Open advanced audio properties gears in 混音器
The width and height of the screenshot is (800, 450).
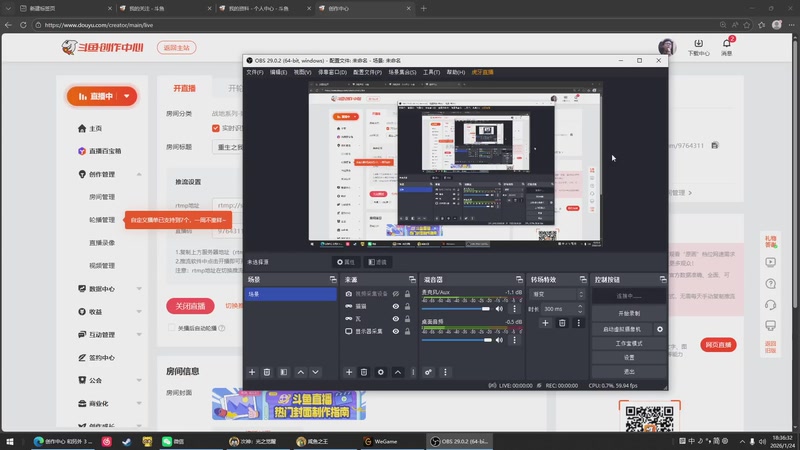(x=428, y=372)
